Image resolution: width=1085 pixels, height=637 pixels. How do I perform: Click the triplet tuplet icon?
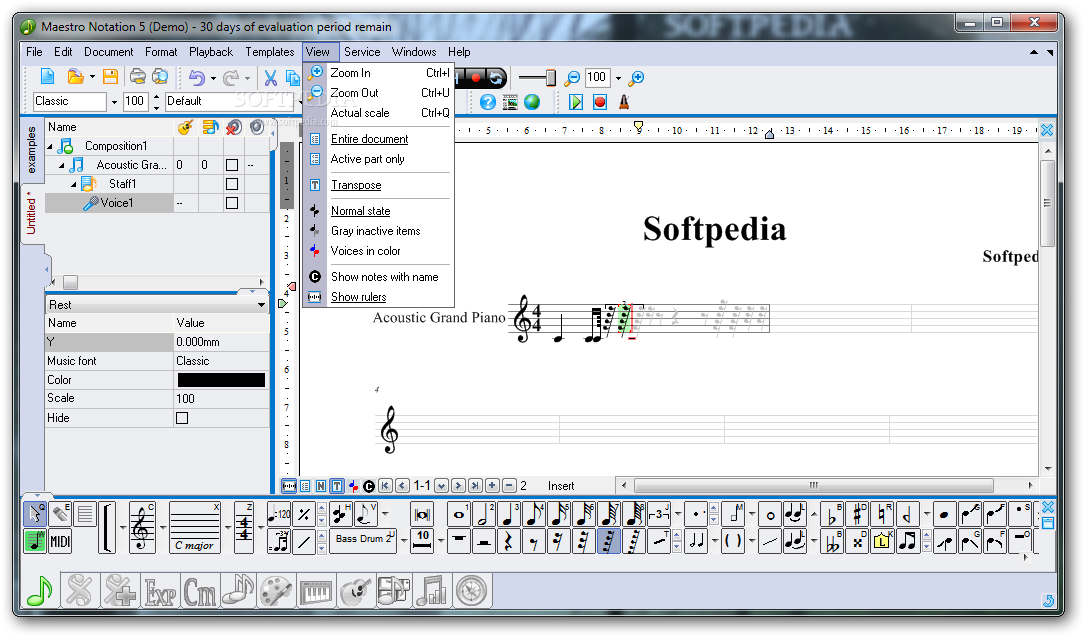[659, 514]
